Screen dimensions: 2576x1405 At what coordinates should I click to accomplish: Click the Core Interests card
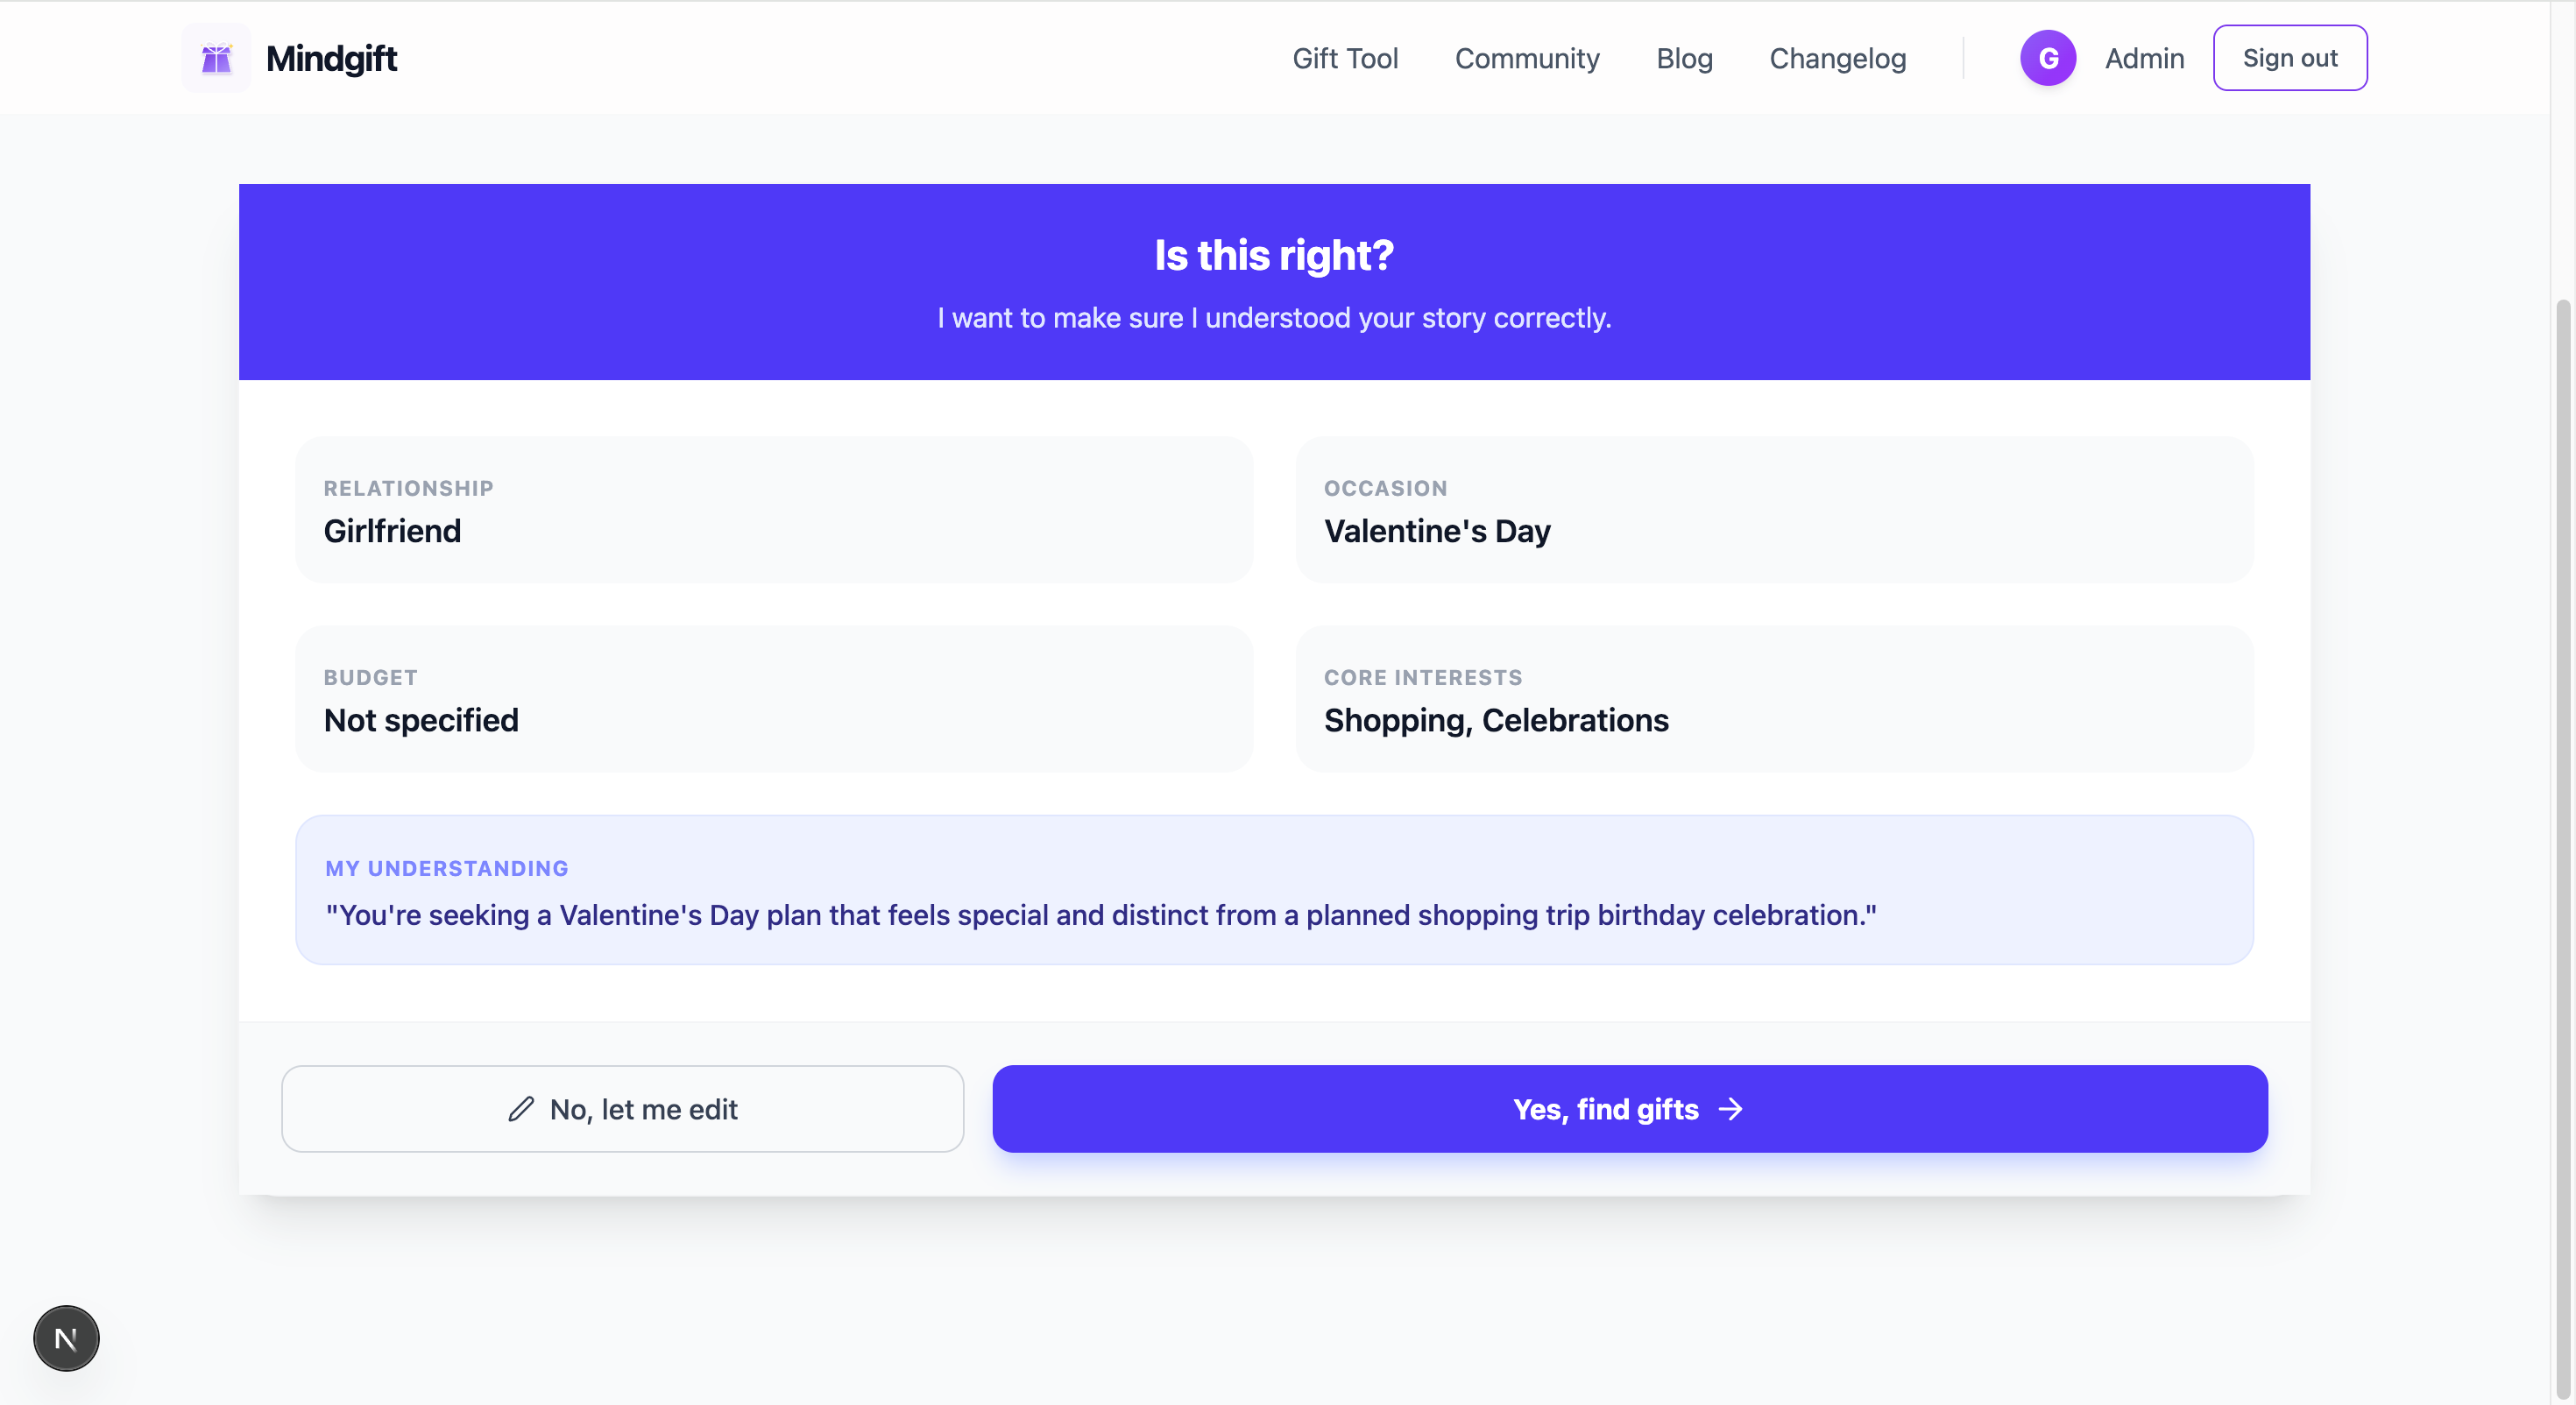click(x=1774, y=699)
